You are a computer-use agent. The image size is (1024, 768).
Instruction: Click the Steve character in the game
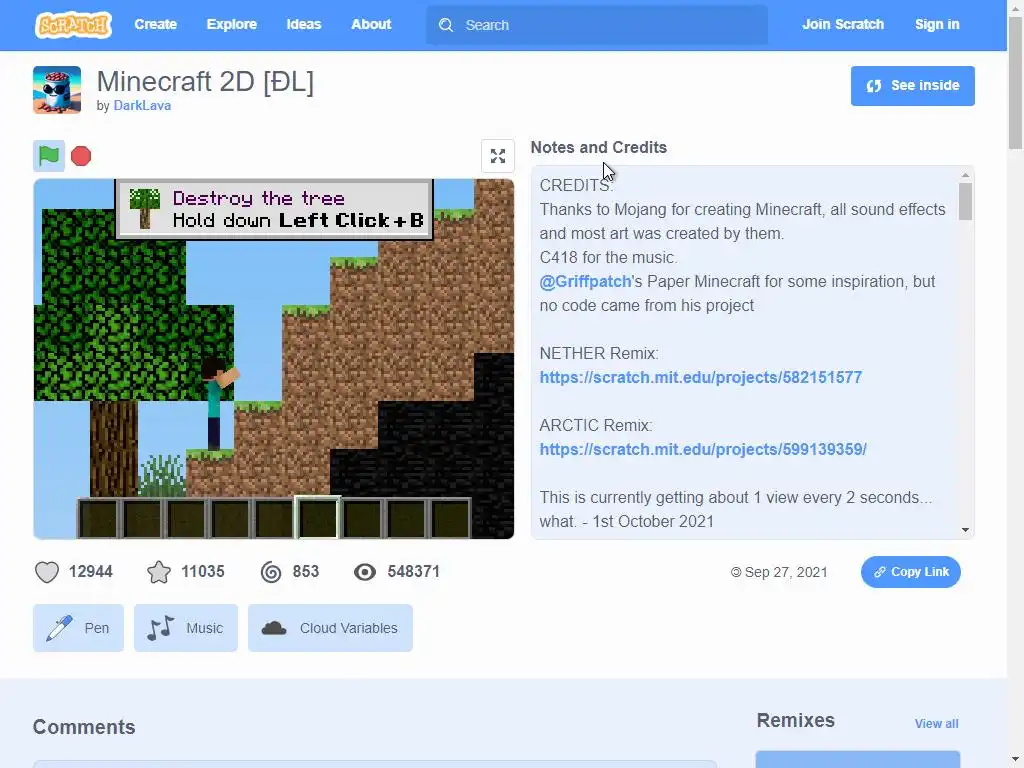click(x=217, y=404)
